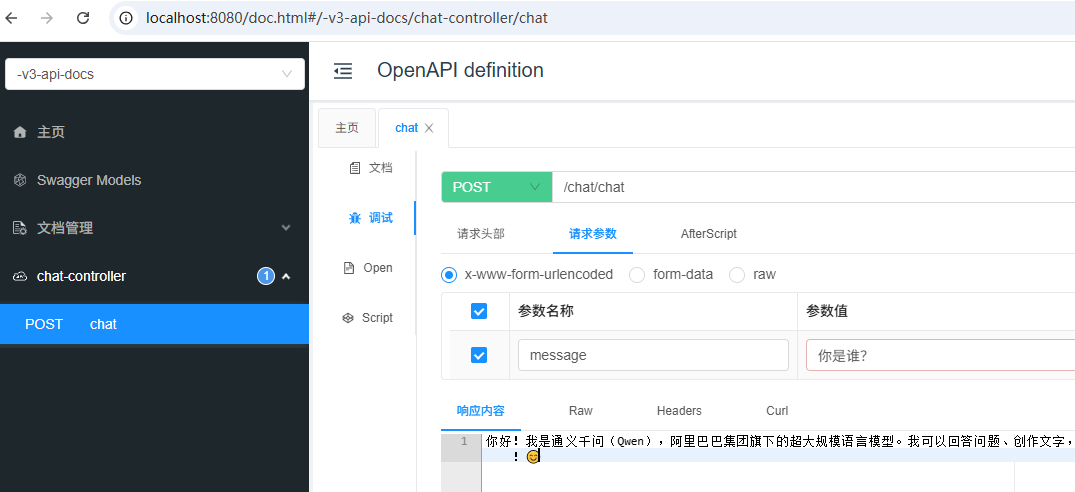Collapse the sidebar with the menu fold icon

343,71
